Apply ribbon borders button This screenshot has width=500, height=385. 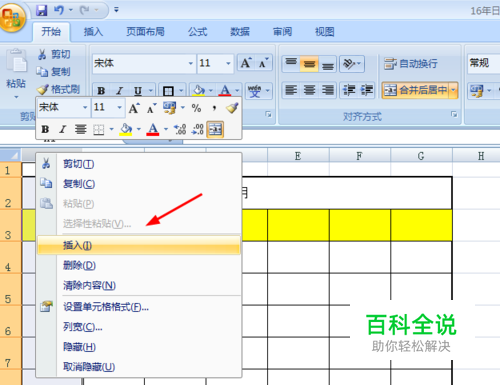coord(168,91)
